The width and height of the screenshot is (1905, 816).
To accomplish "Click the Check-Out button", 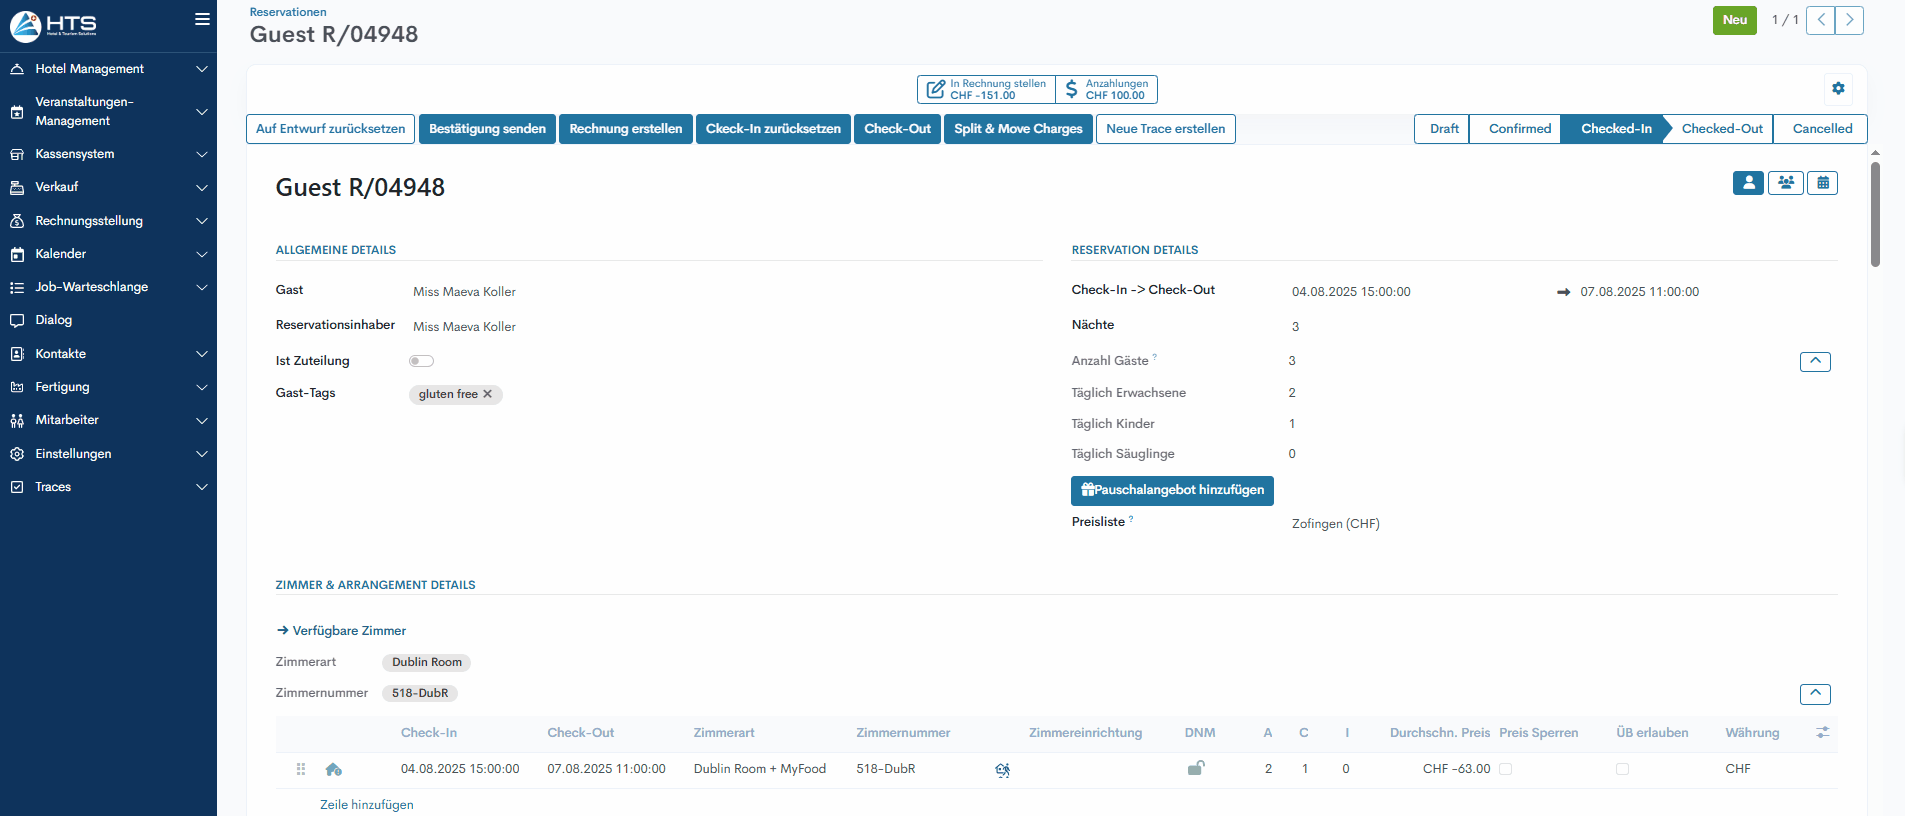I will point(897,129).
